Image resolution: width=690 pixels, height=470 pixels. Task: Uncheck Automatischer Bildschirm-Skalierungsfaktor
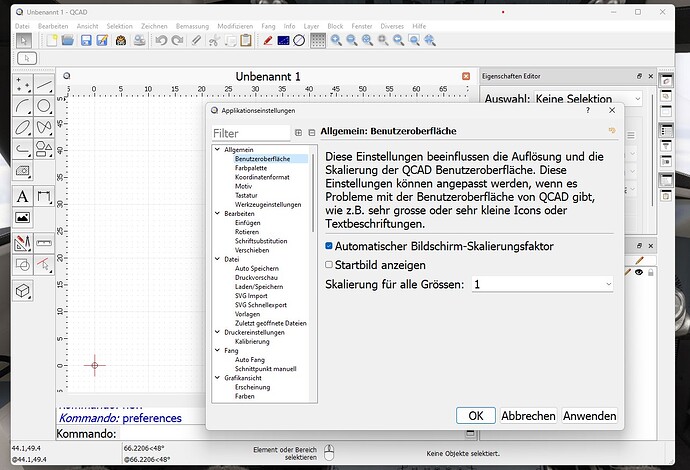pyautogui.click(x=329, y=246)
